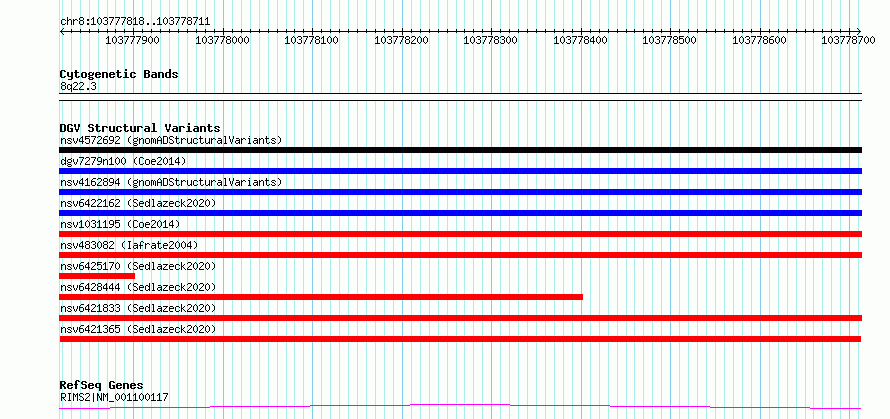Click nsv6421365 (Sedlazeck2020) label

coord(138,329)
